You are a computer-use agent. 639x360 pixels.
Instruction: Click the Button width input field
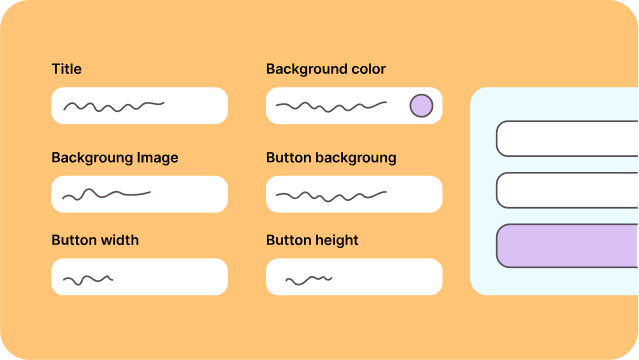(139, 276)
